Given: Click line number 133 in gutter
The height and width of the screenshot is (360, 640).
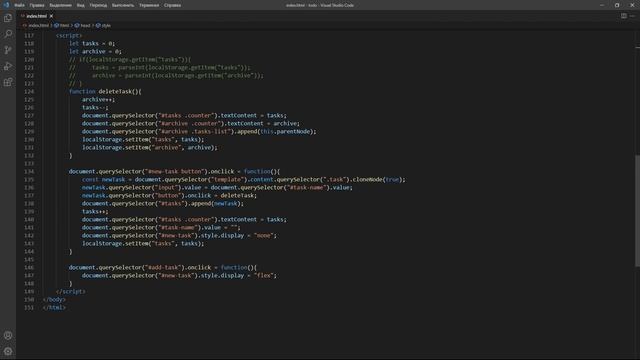Looking at the screenshot, I should pos(29,164).
